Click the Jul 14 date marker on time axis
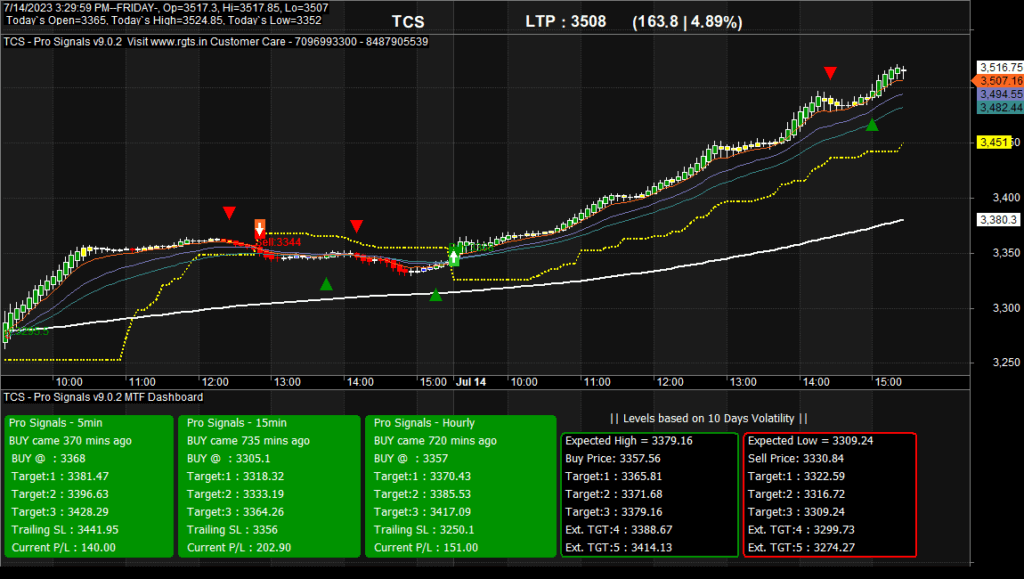The width and height of the screenshot is (1024, 579). [471, 382]
